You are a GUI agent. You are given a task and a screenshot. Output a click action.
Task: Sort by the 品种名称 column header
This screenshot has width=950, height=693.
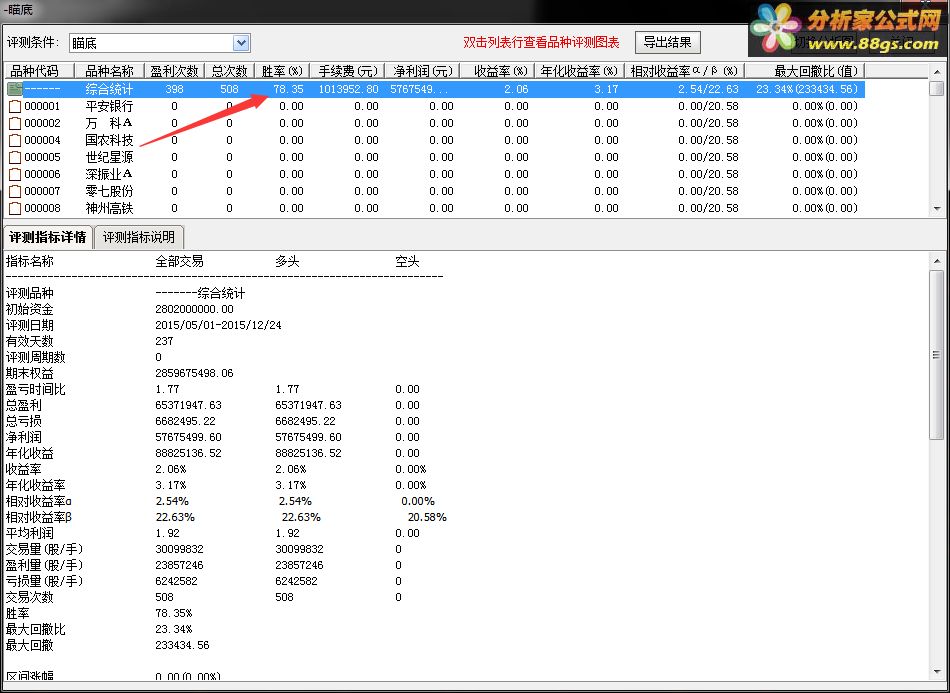pyautogui.click(x=109, y=71)
